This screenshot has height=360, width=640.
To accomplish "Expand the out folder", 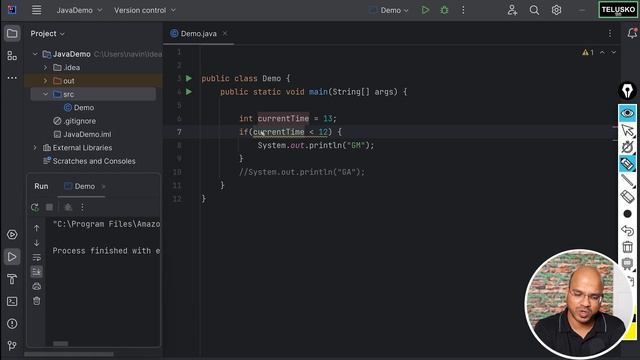I will coord(45,81).
